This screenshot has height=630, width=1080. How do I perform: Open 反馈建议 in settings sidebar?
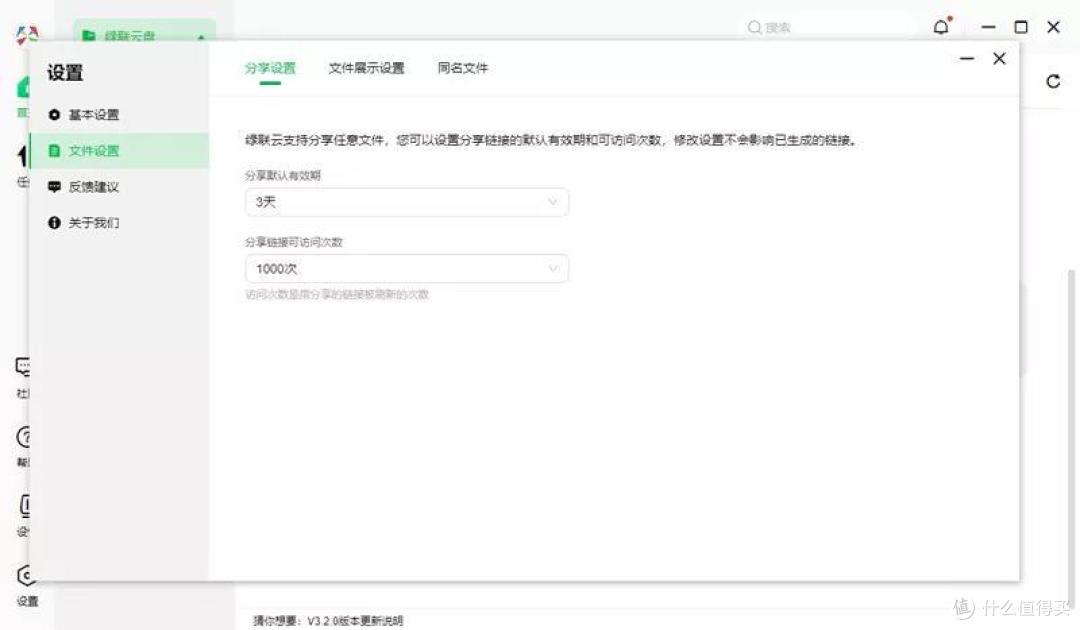(119, 187)
